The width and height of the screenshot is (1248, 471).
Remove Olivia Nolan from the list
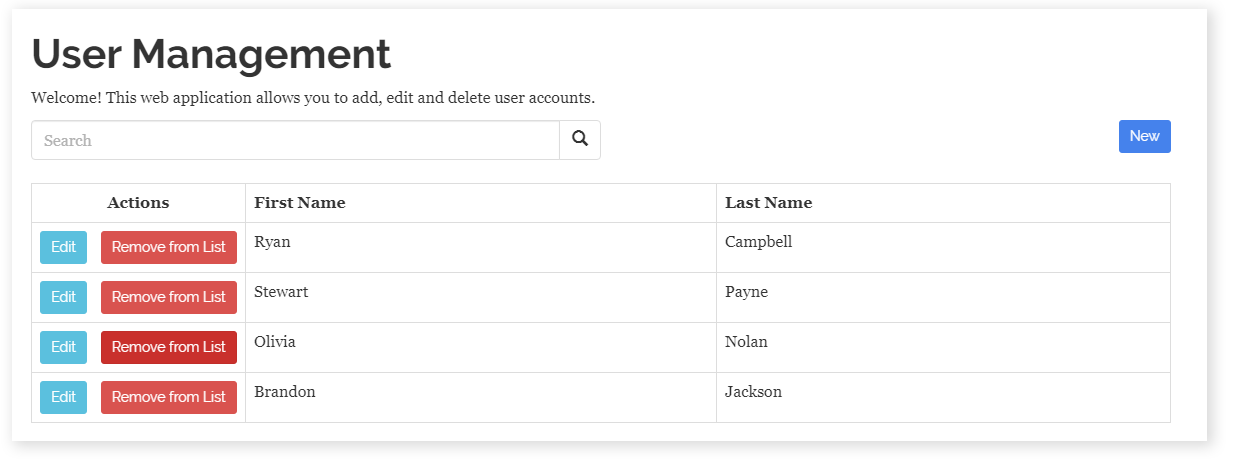tap(169, 347)
